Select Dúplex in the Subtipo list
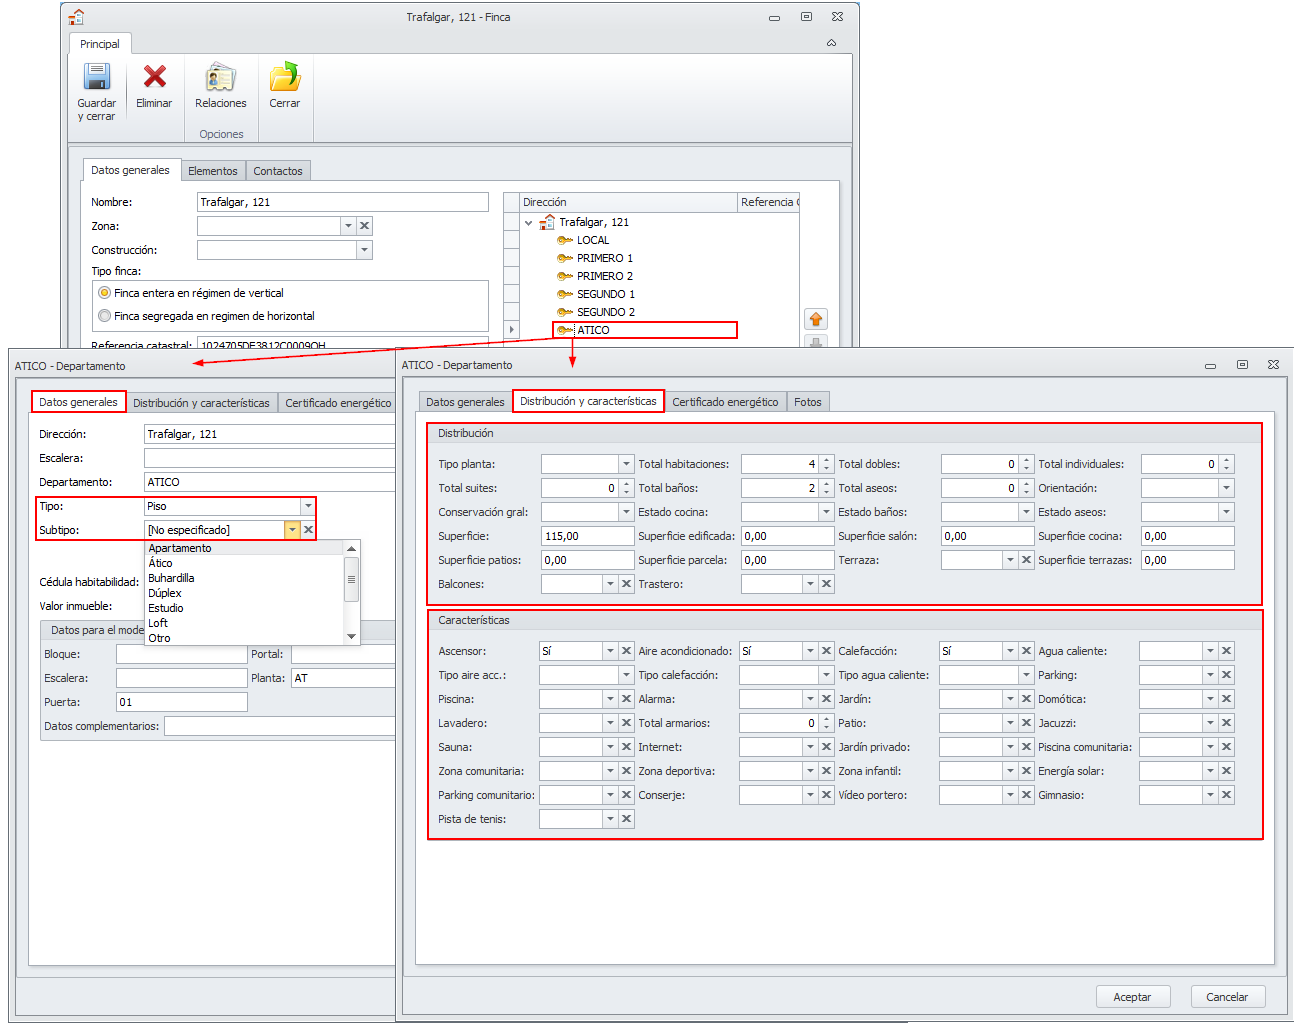 (165, 593)
